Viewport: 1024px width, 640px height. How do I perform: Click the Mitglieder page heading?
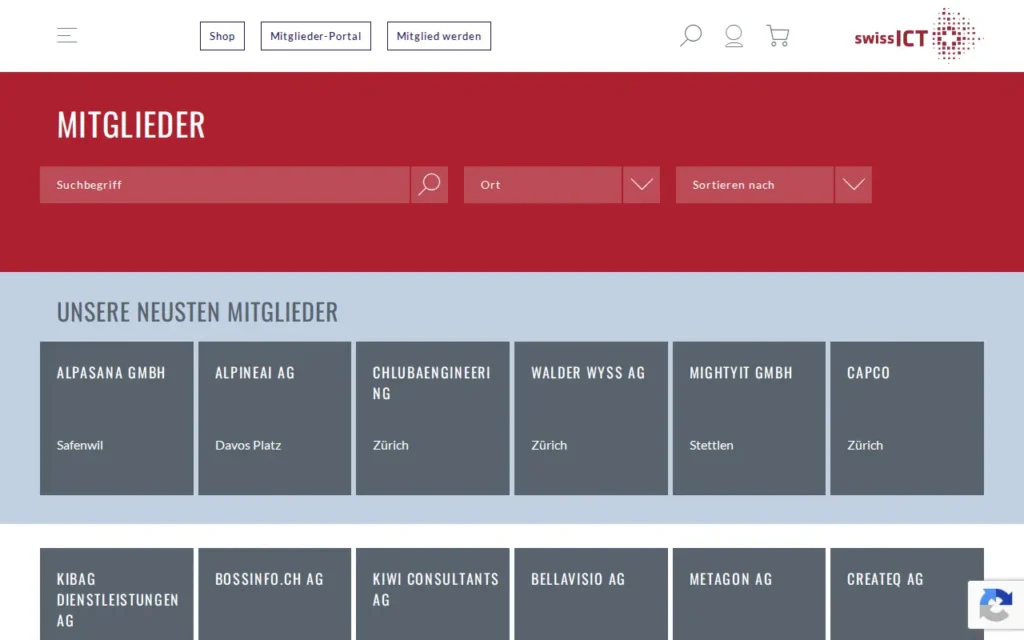click(131, 124)
